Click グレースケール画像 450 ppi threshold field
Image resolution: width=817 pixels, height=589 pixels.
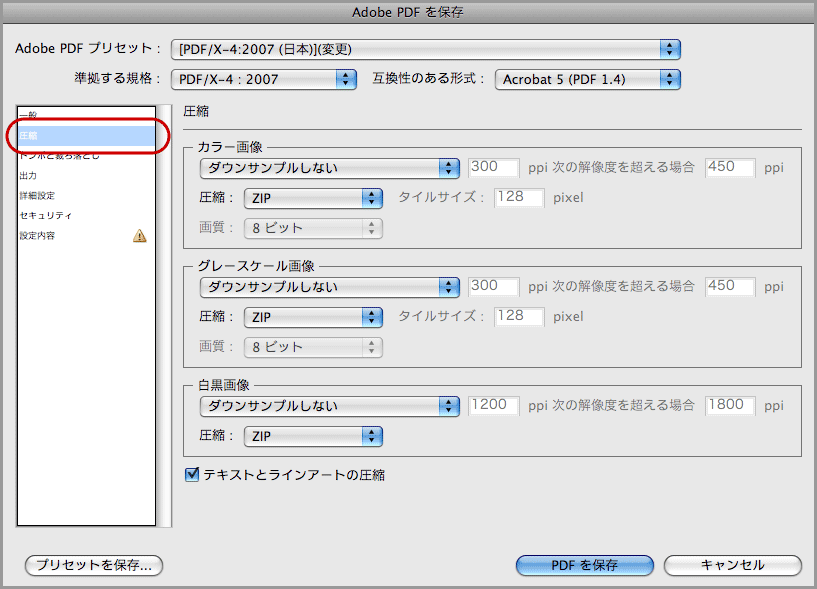pos(730,286)
